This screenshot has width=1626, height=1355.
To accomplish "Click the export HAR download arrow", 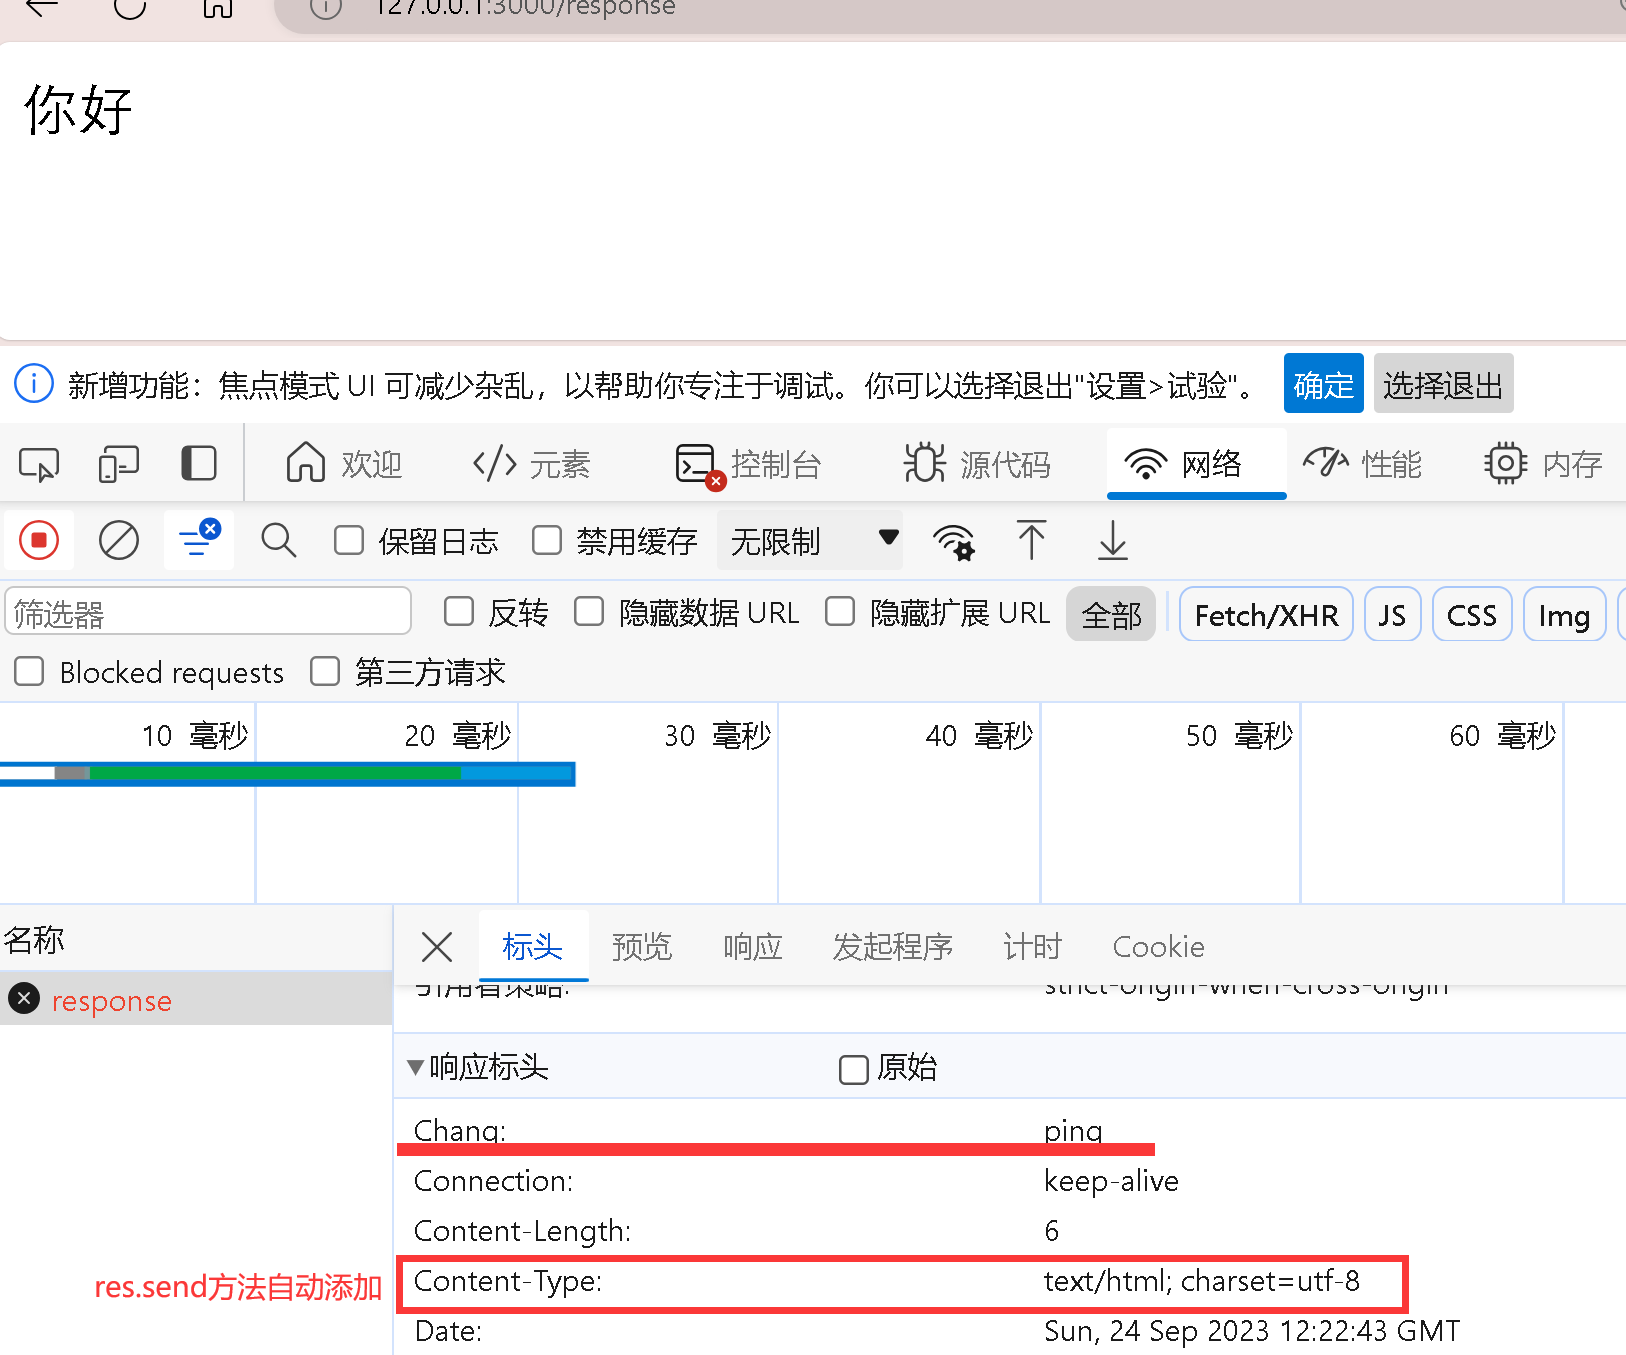I will point(1112,541).
